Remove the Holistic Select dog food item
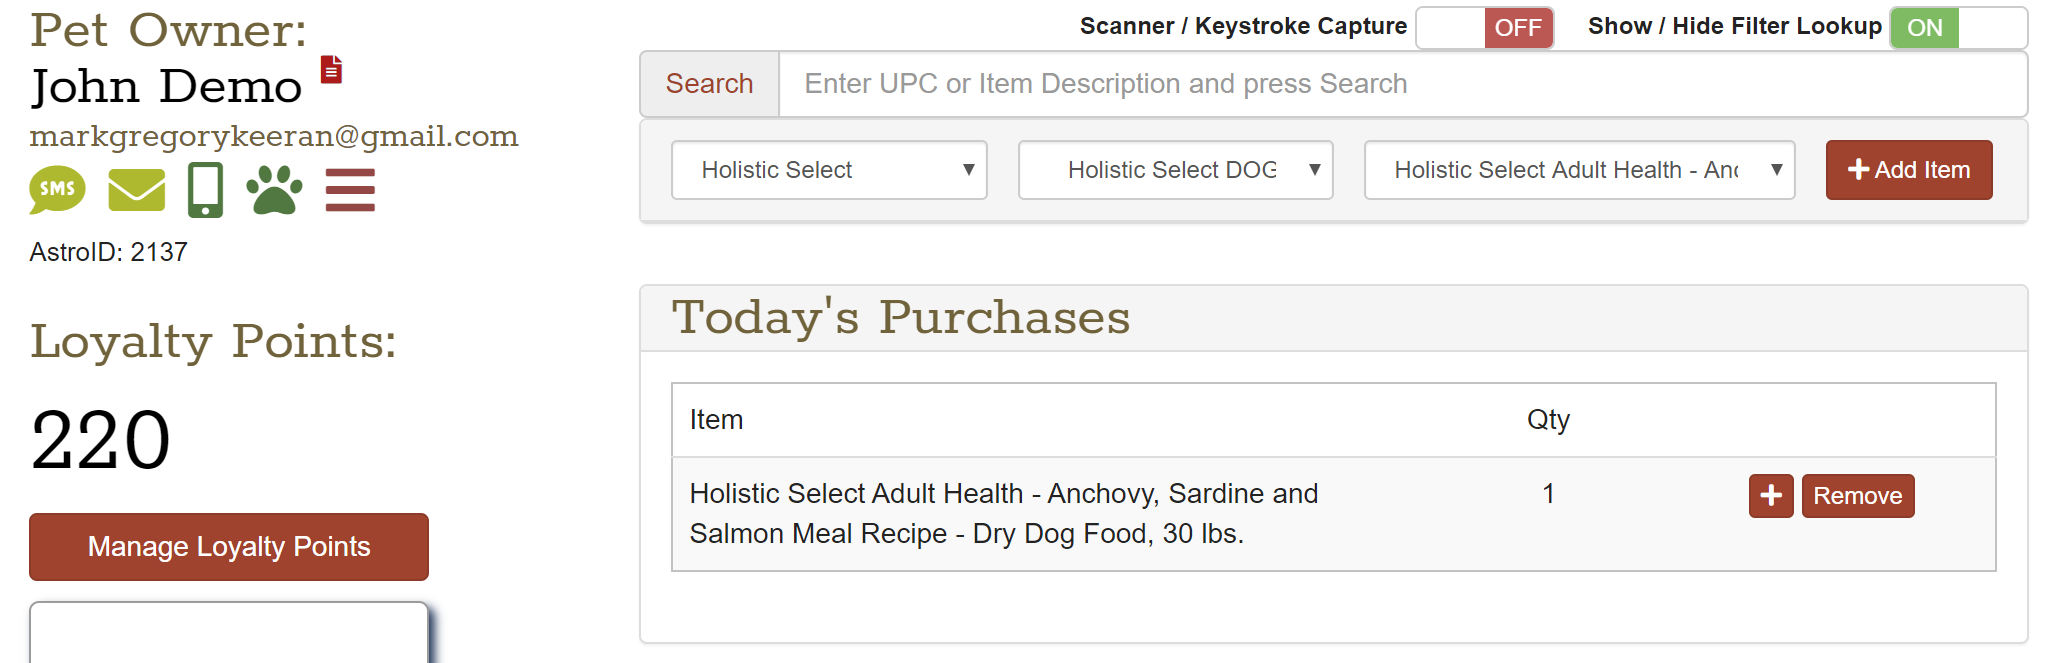Image resolution: width=2072 pixels, height=663 pixels. [x=1857, y=496]
